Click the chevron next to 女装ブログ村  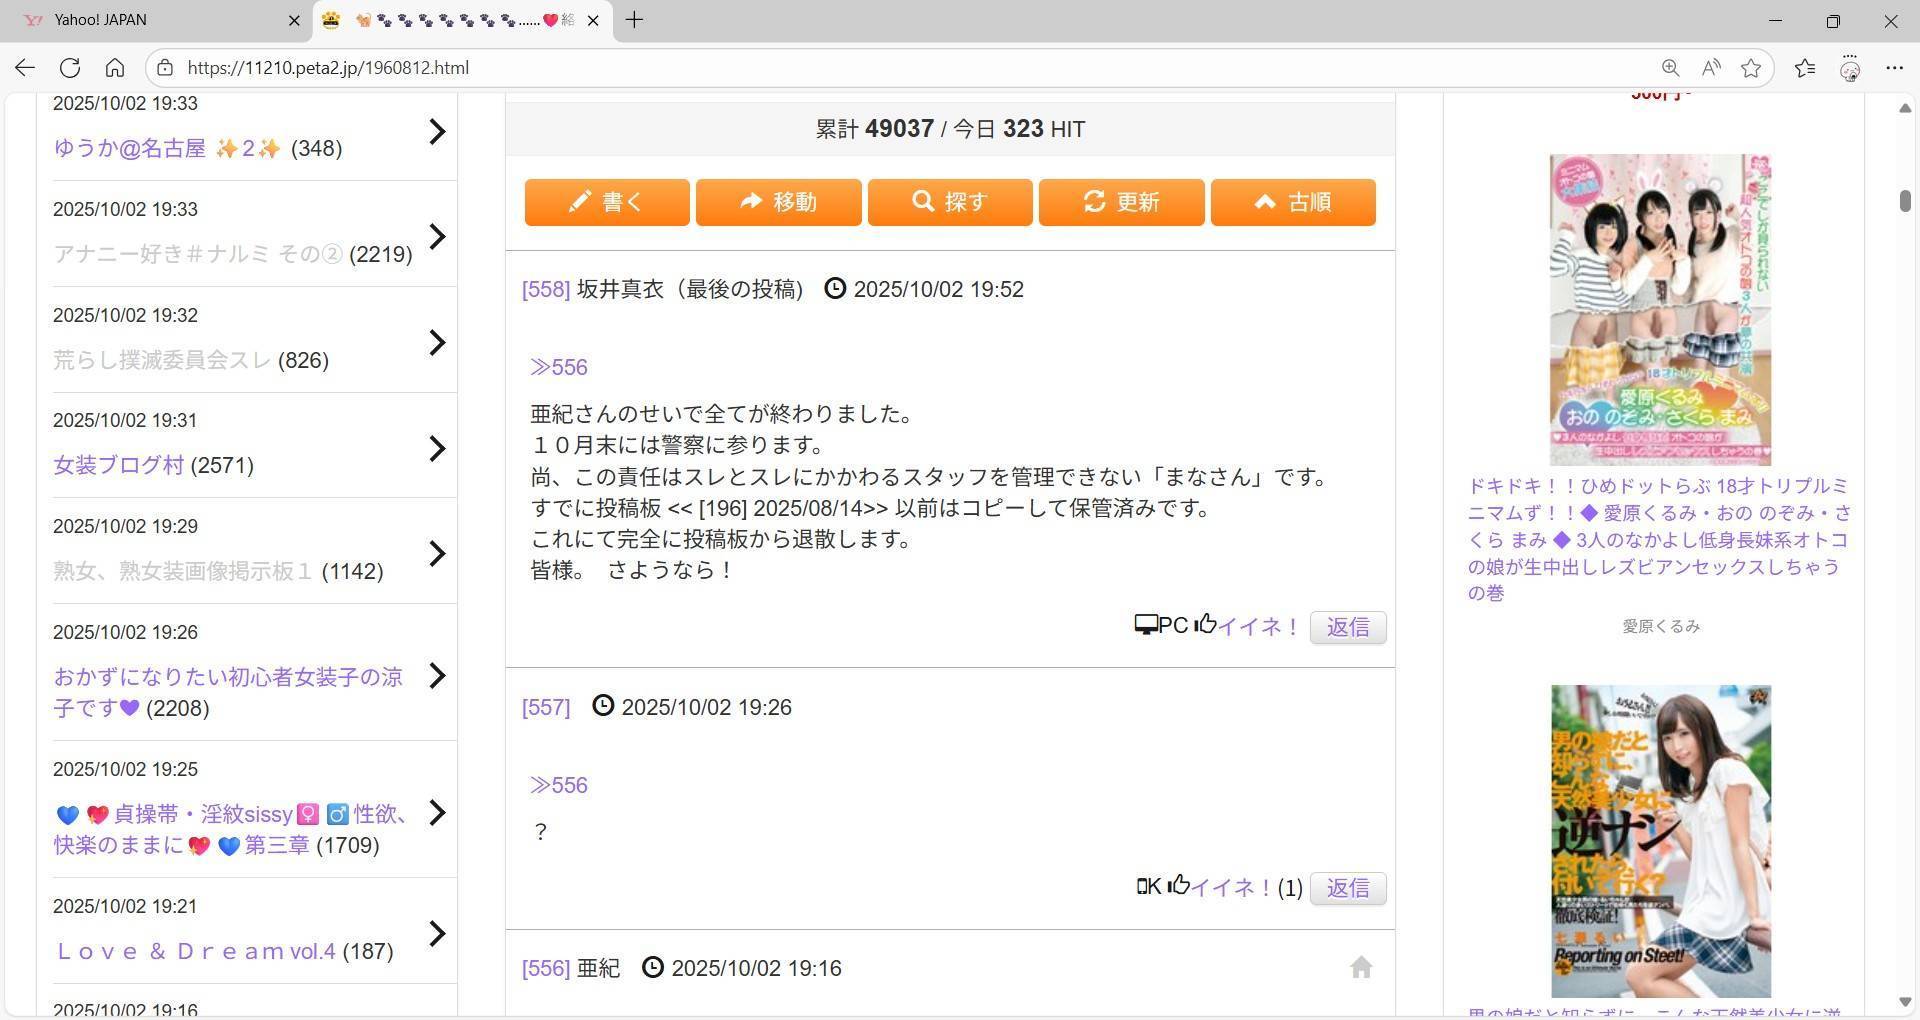437,449
